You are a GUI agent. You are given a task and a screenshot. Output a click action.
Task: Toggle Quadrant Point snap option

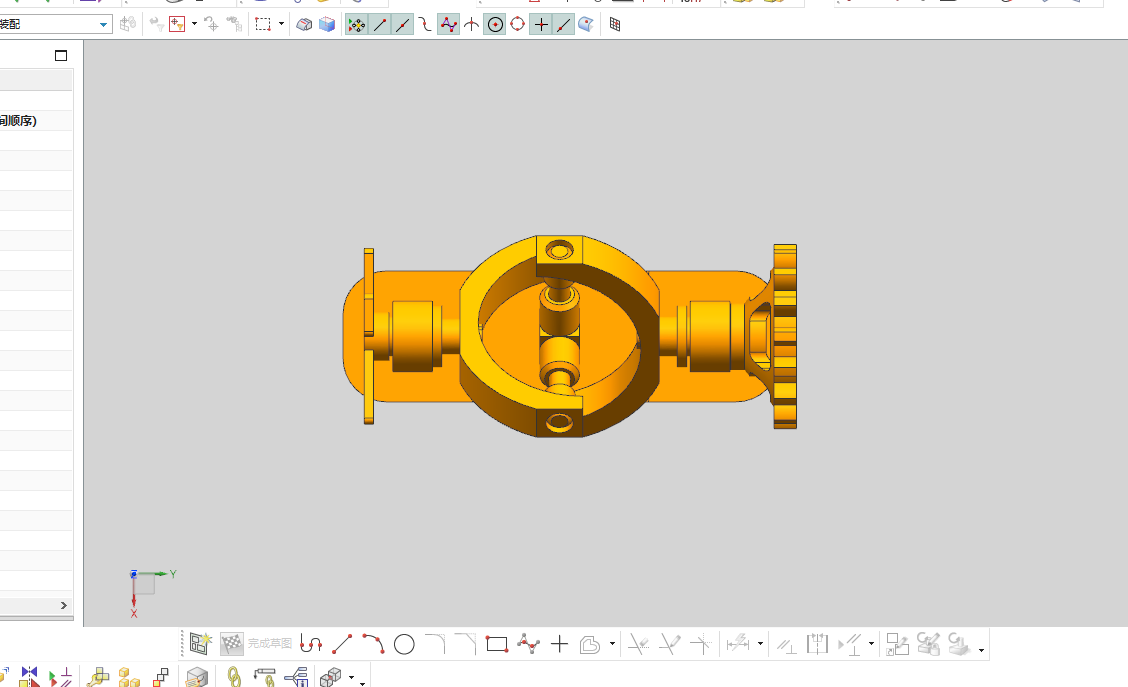(x=517, y=25)
